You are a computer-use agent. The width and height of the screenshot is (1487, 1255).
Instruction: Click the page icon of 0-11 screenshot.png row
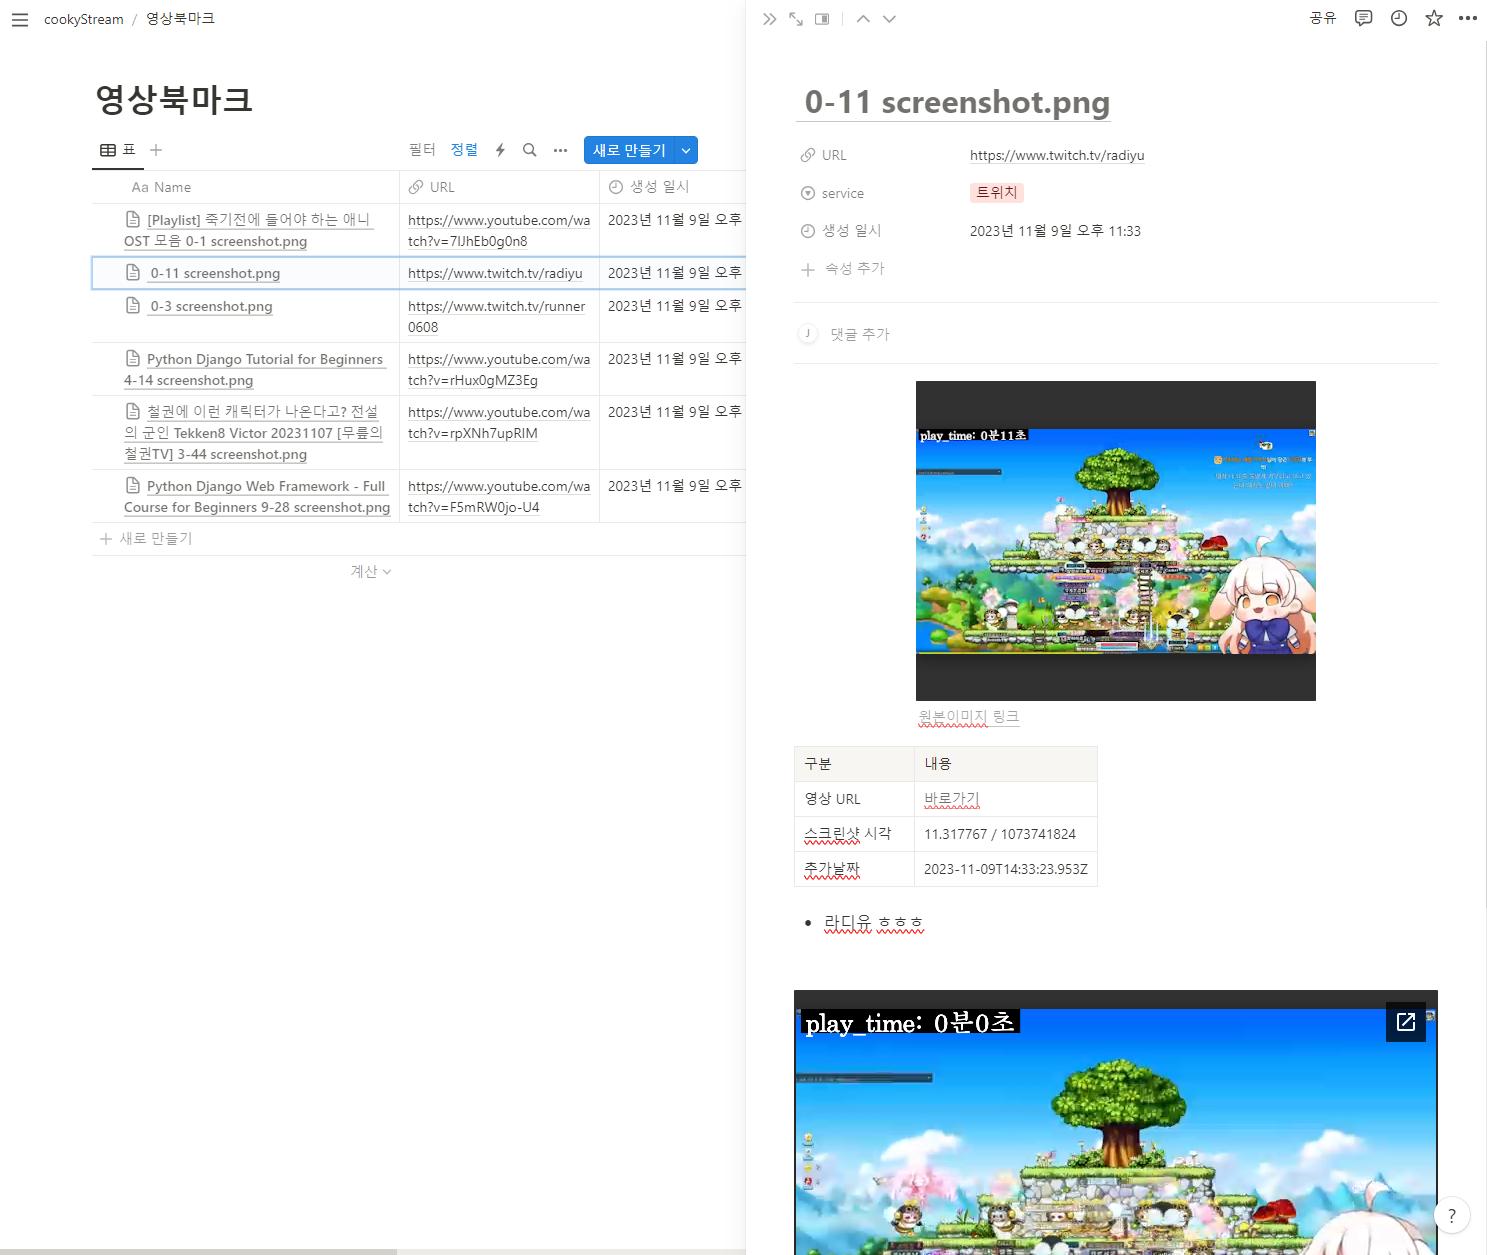coord(133,272)
